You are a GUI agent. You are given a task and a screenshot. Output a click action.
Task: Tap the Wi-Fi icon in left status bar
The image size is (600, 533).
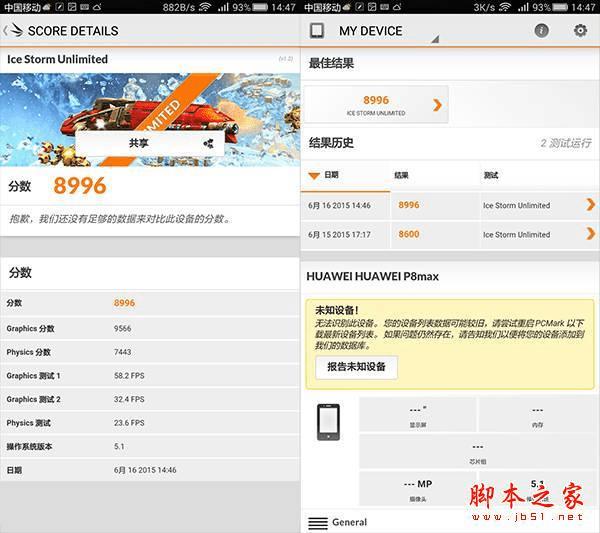point(205,7)
